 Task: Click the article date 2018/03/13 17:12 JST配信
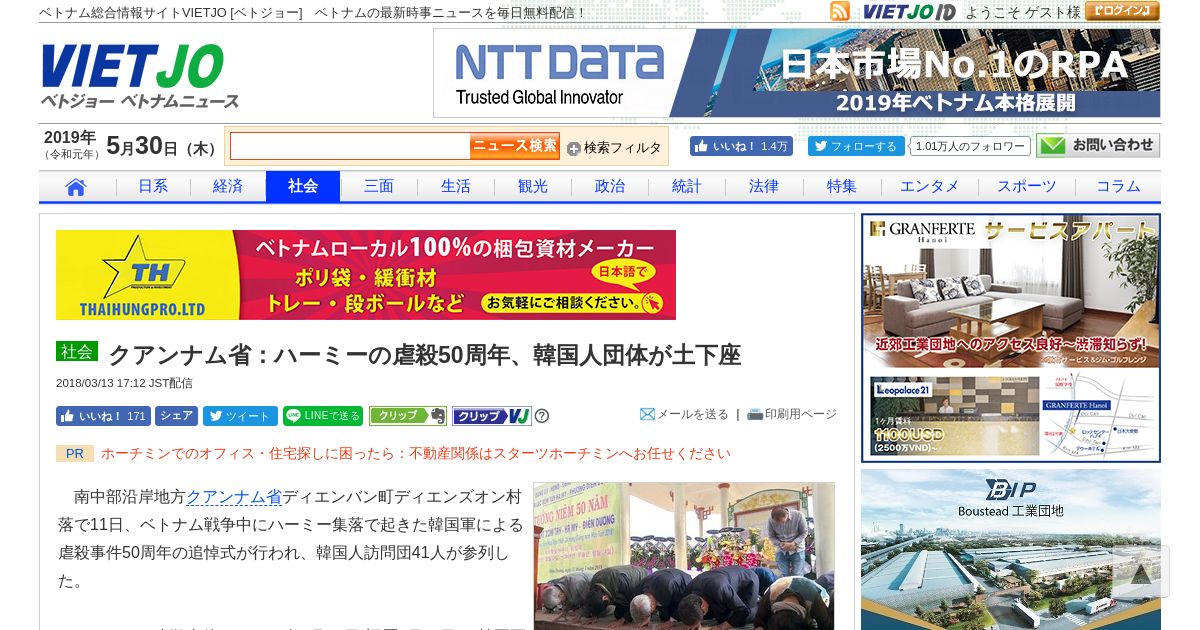click(x=124, y=383)
